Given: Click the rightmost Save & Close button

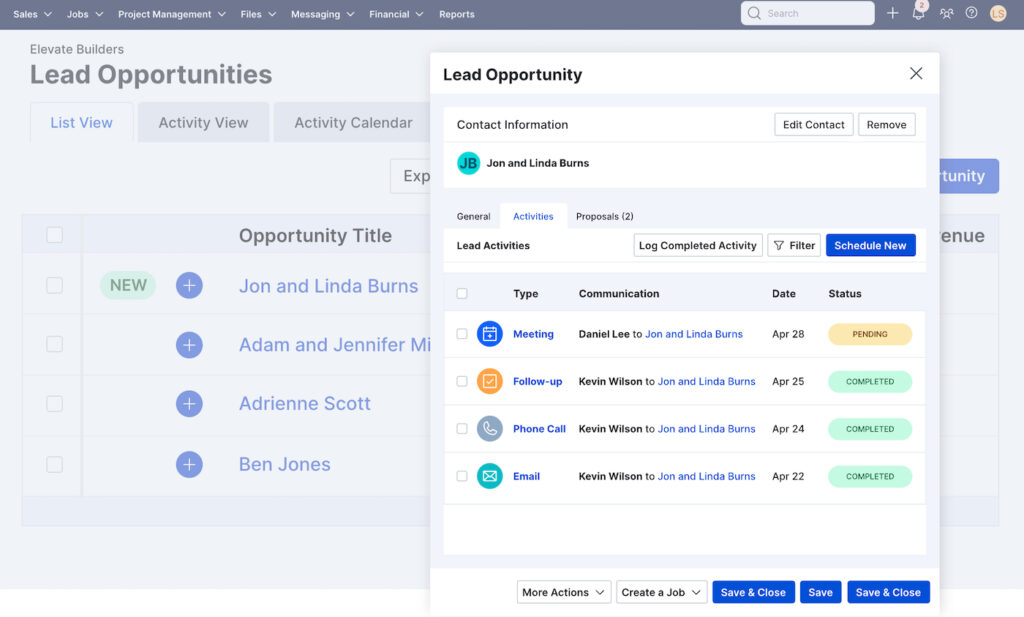Looking at the screenshot, I should tap(888, 592).
